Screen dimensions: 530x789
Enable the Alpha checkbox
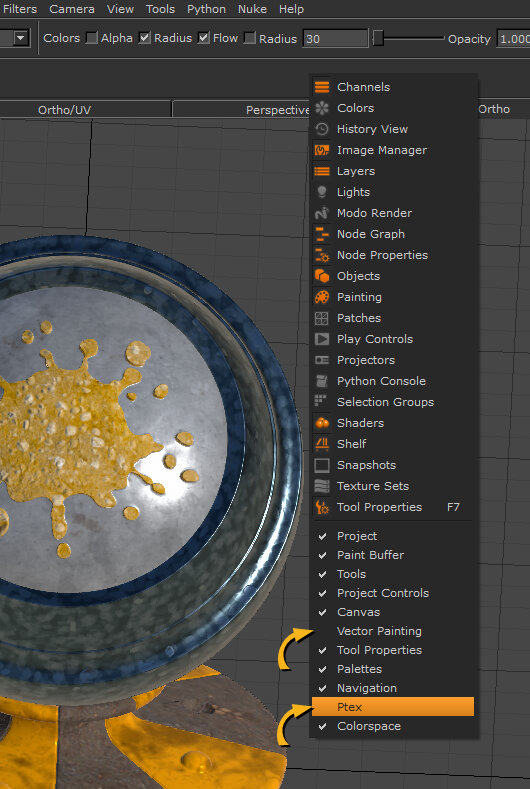pyautogui.click(x=92, y=38)
